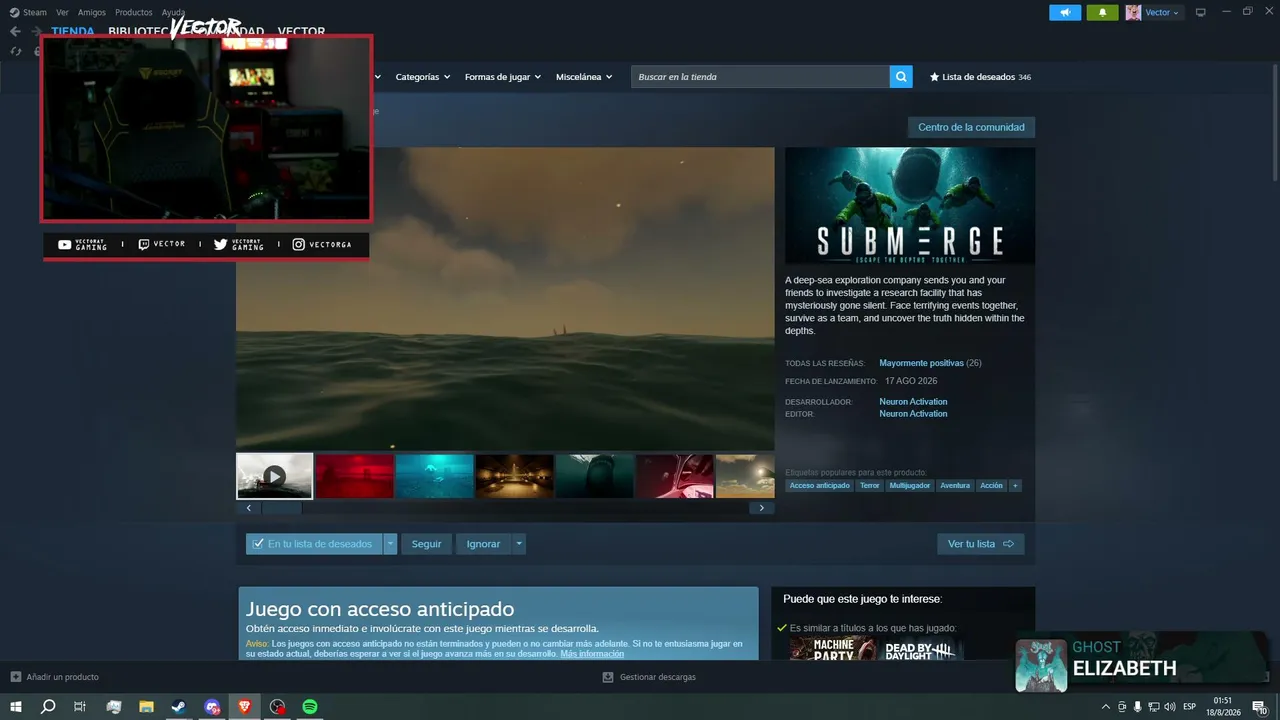Viewport: 1280px width, 720px height.
Task: Click Añadir un producto text
Action: pos(62,677)
